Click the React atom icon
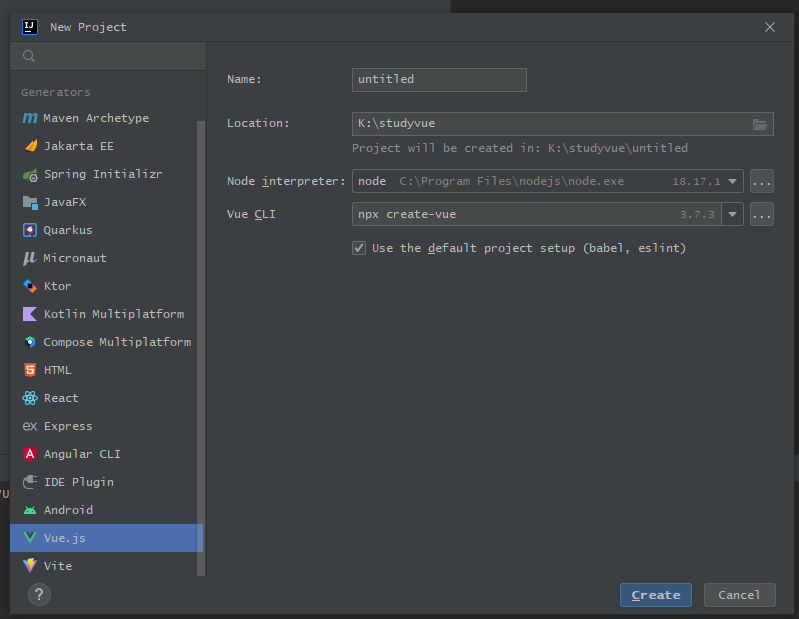The image size is (799, 619). (30, 398)
